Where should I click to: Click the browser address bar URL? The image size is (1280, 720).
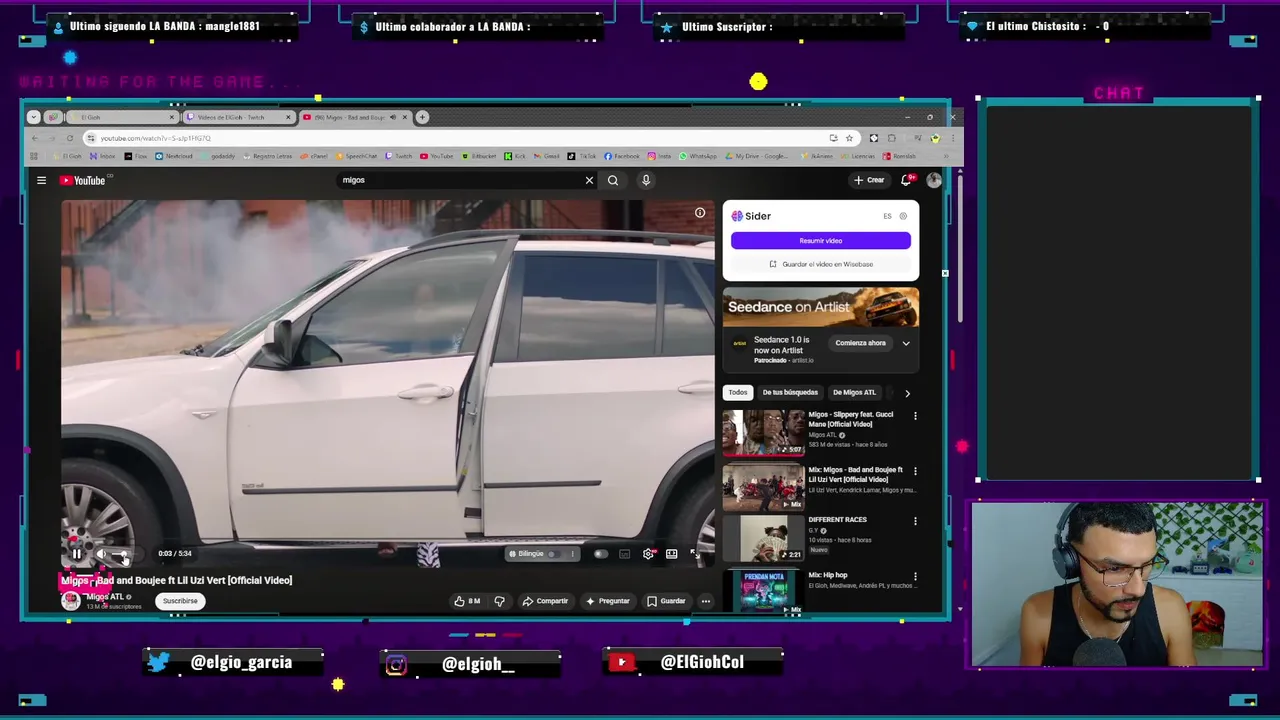click(155, 138)
